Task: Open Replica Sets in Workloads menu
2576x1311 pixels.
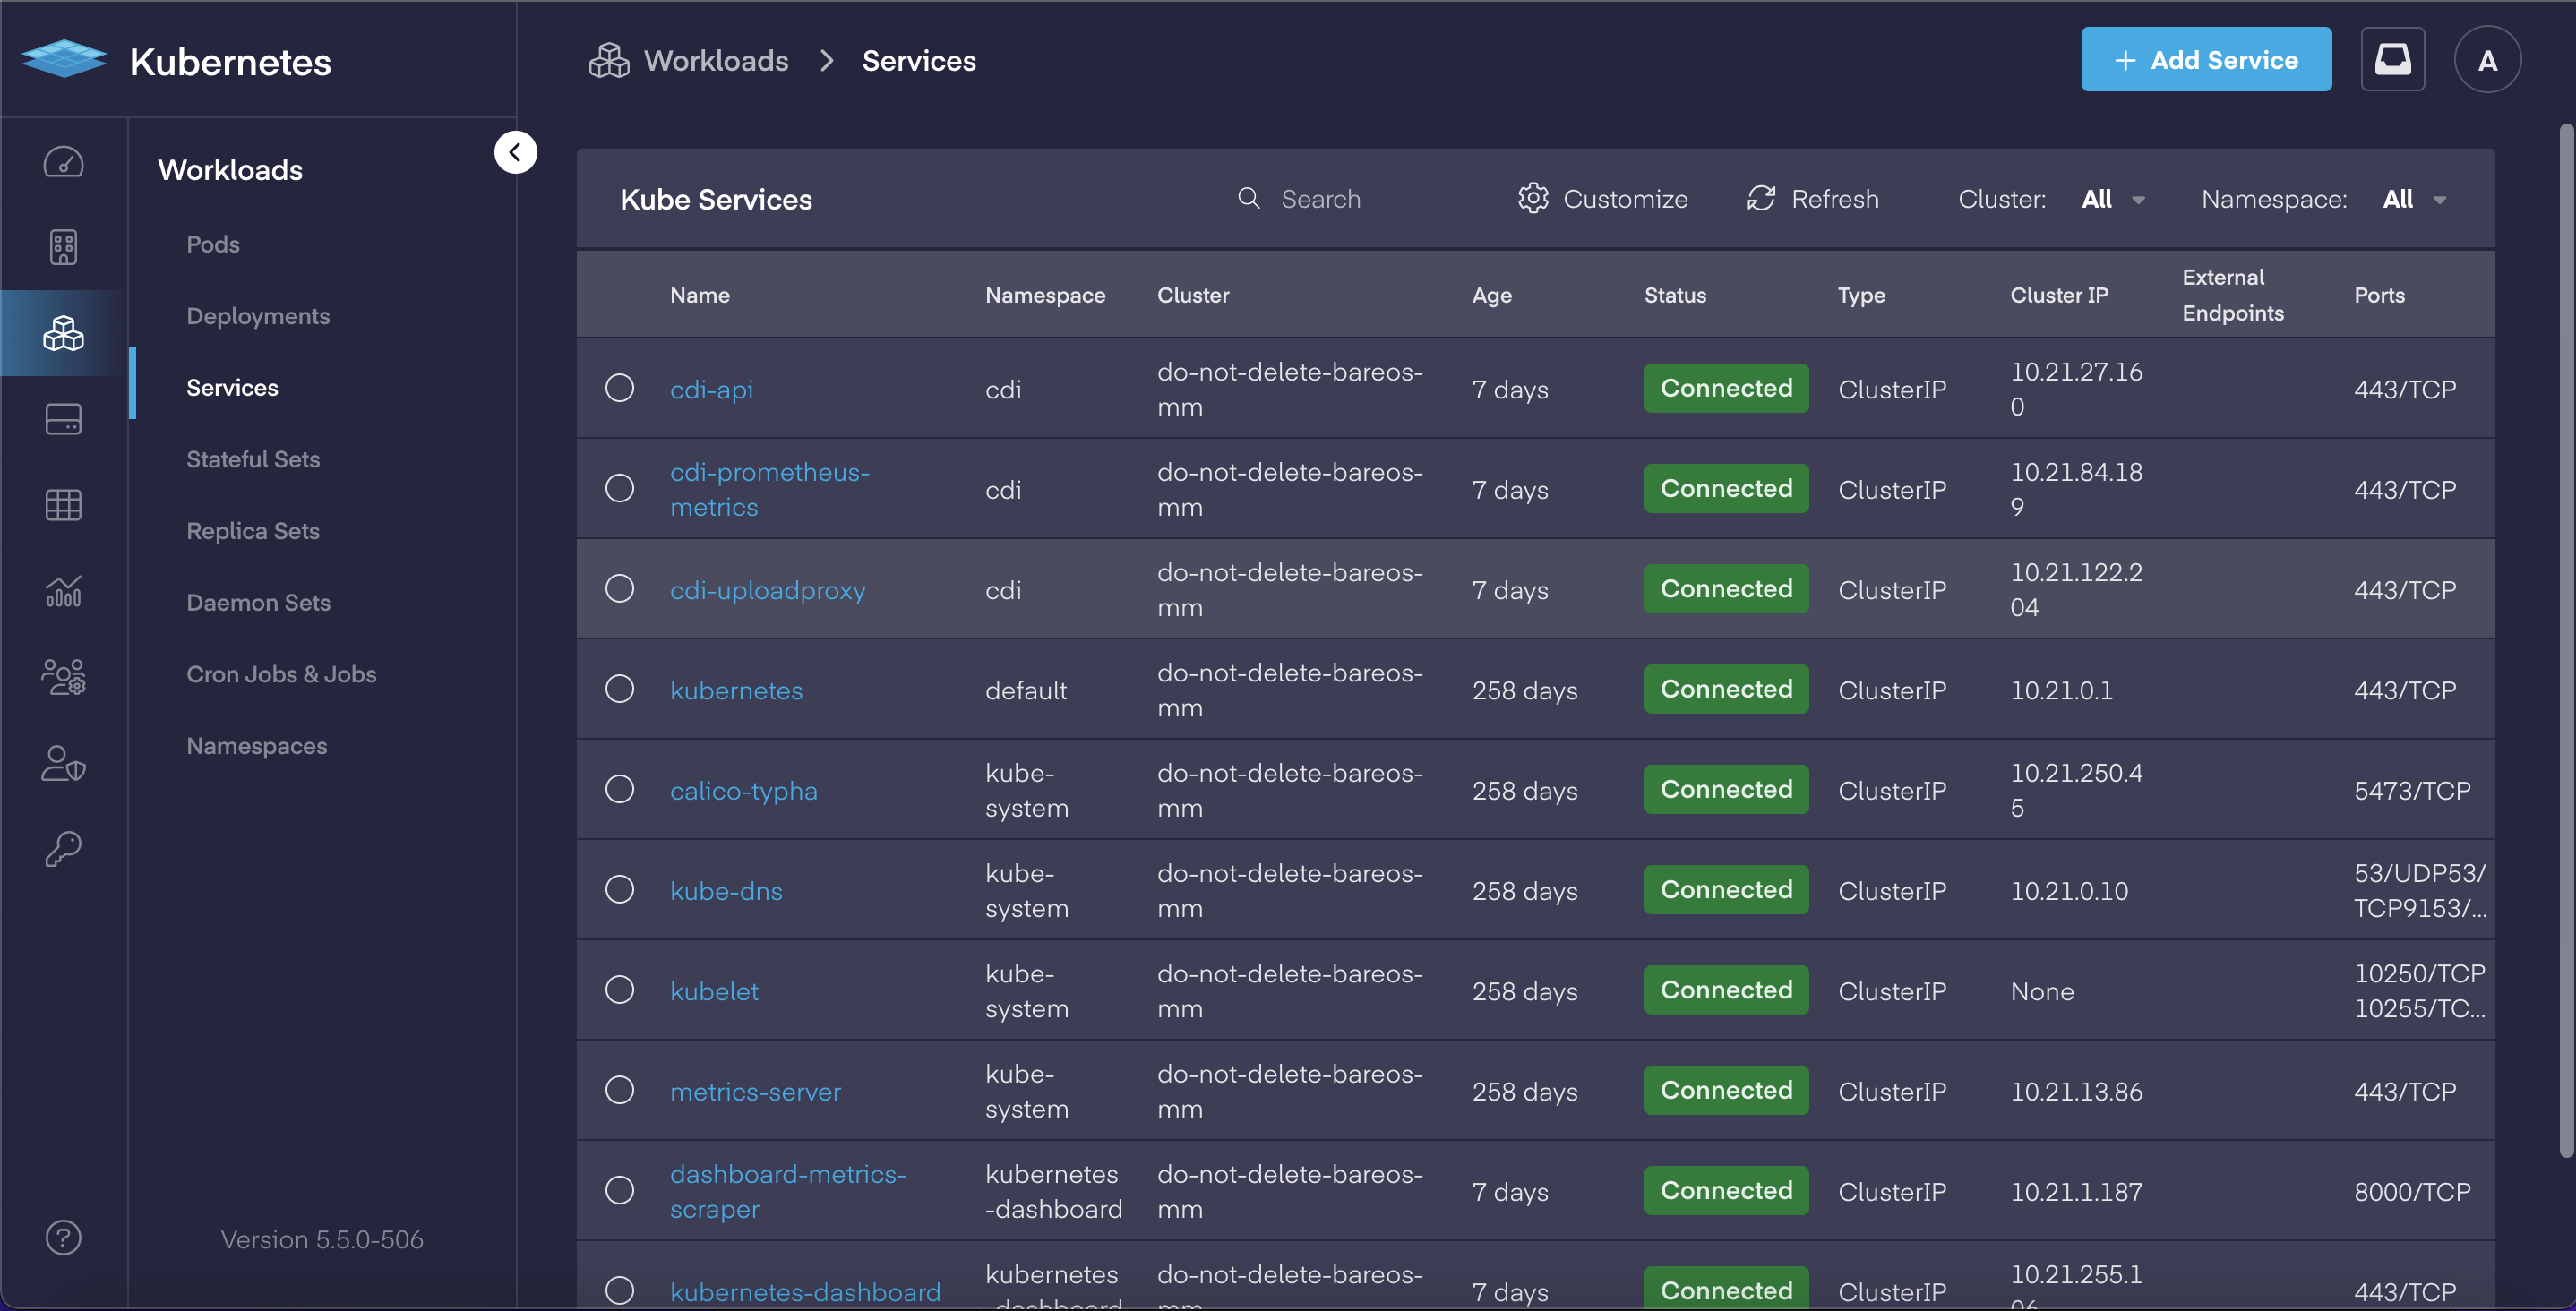Action: 253,531
